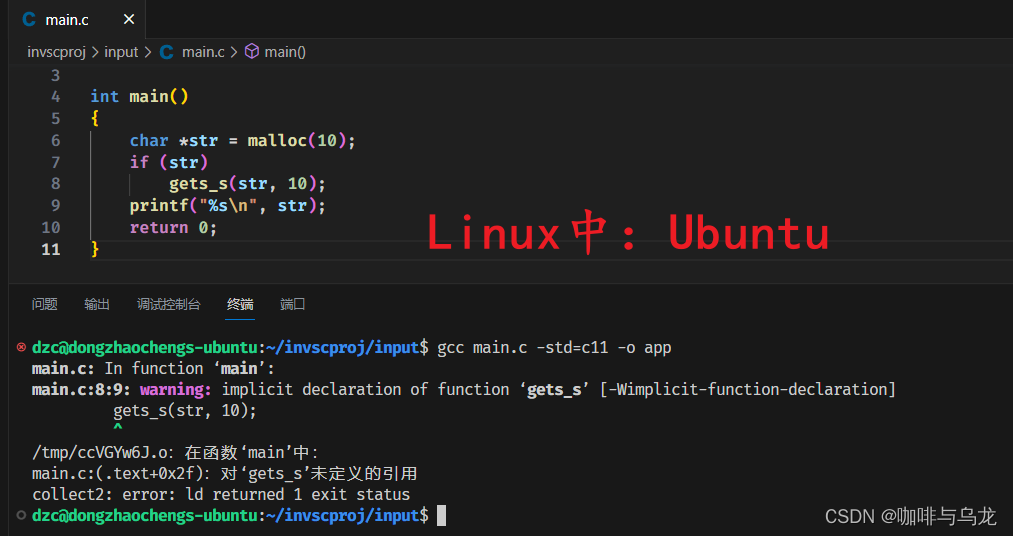Click '[-Wimplicit-function-declaration]' in the warning
The height and width of the screenshot is (536, 1013).
(747, 389)
